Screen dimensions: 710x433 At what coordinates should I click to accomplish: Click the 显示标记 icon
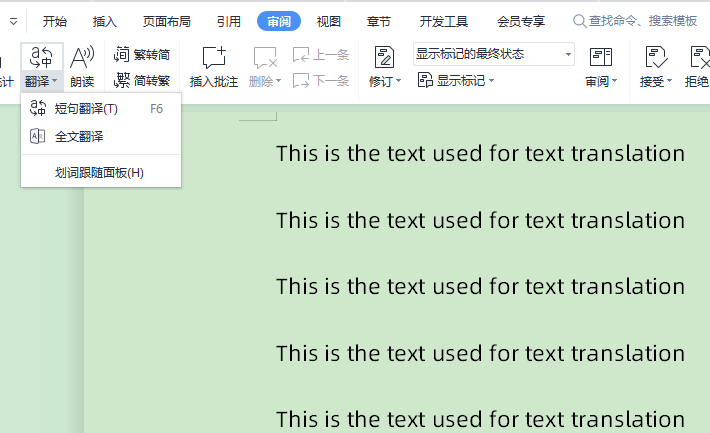(x=425, y=80)
